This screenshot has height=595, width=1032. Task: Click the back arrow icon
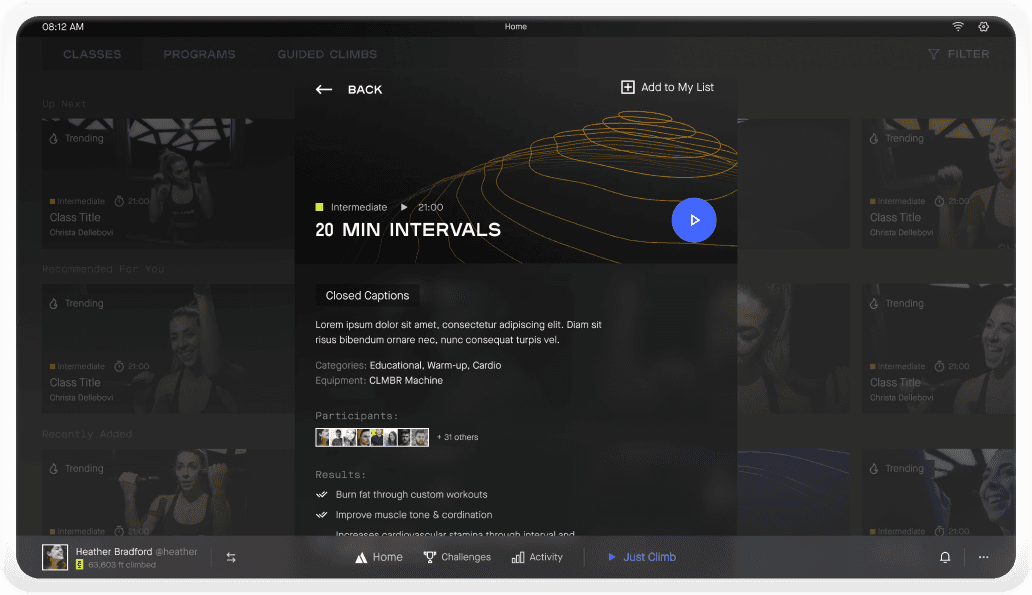pyautogui.click(x=323, y=90)
